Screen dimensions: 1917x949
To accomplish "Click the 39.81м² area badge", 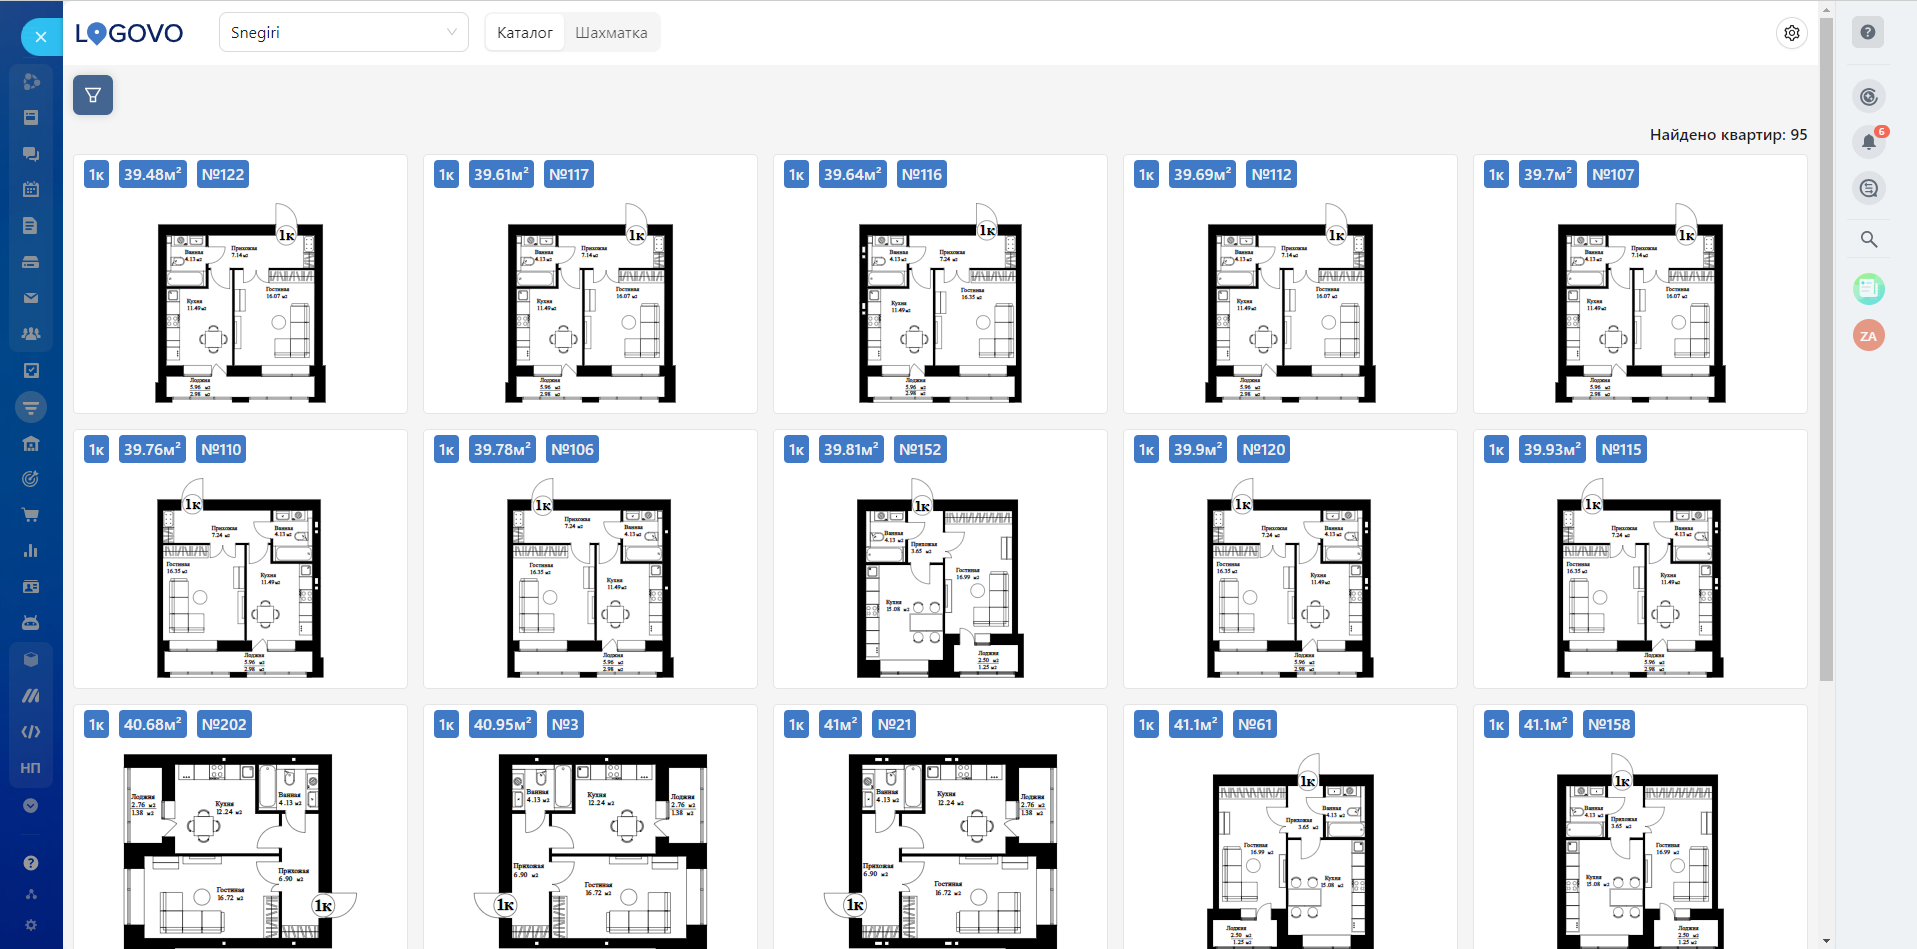I will click(851, 450).
